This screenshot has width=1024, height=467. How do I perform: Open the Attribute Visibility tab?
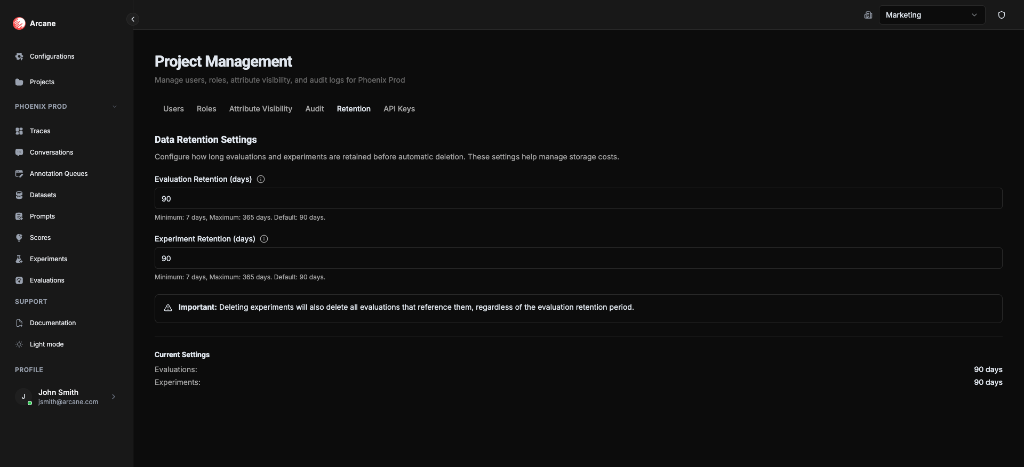coord(261,109)
